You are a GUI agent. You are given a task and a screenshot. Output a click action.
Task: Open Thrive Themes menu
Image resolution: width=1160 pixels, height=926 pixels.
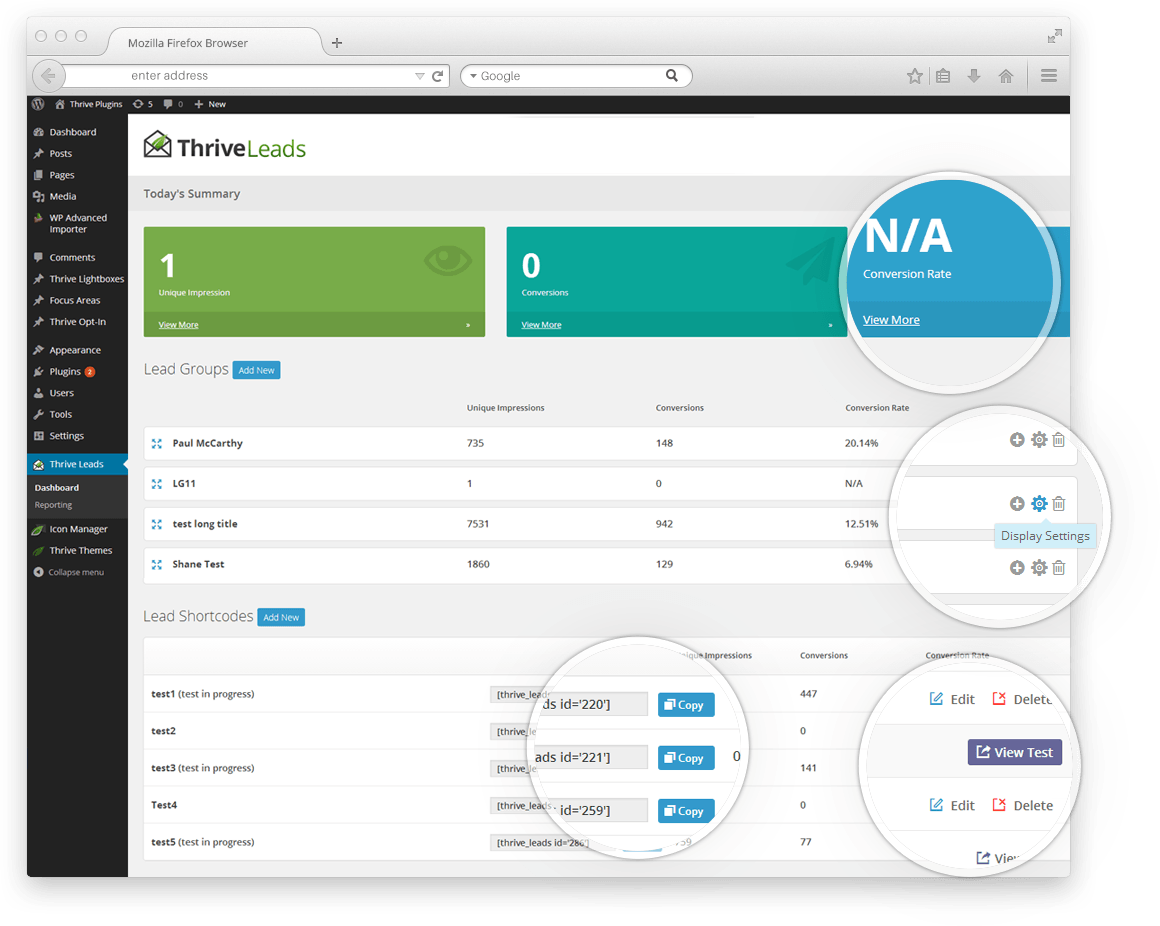81,551
